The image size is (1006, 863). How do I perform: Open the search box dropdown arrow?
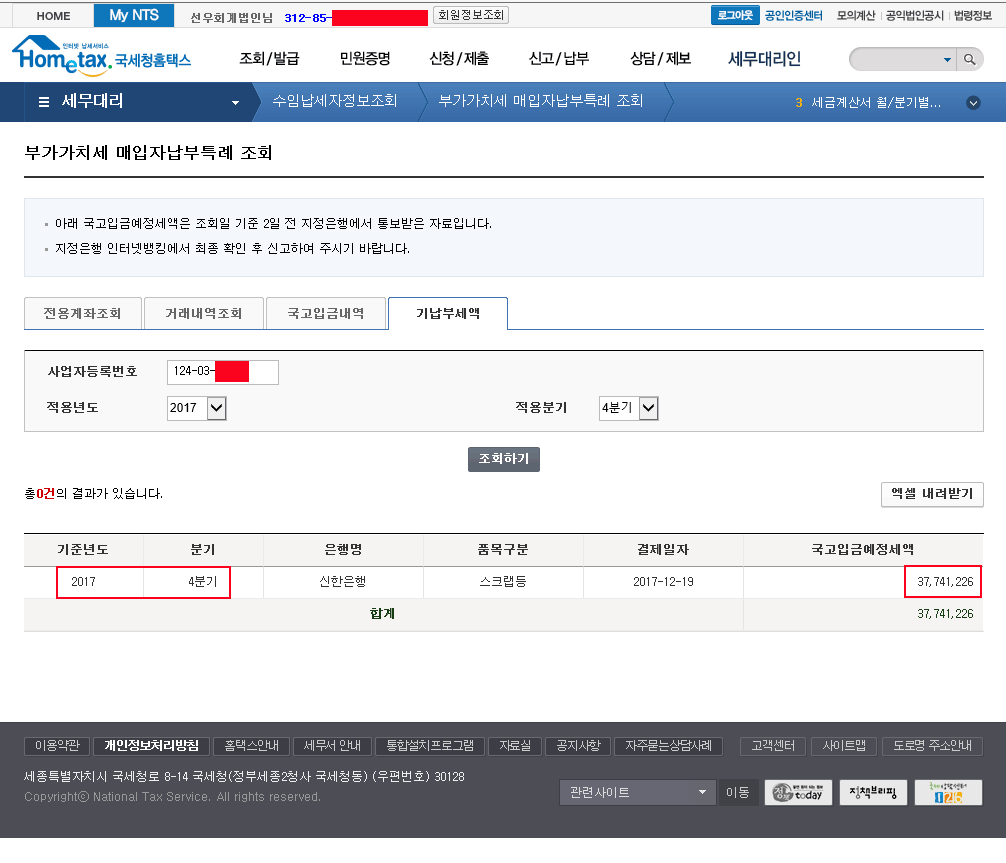[x=947, y=60]
